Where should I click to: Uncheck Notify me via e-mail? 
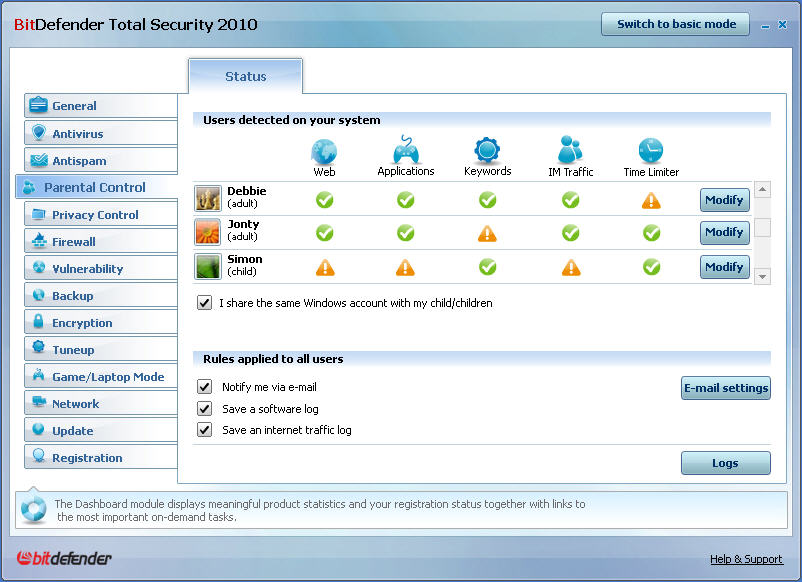click(x=204, y=387)
